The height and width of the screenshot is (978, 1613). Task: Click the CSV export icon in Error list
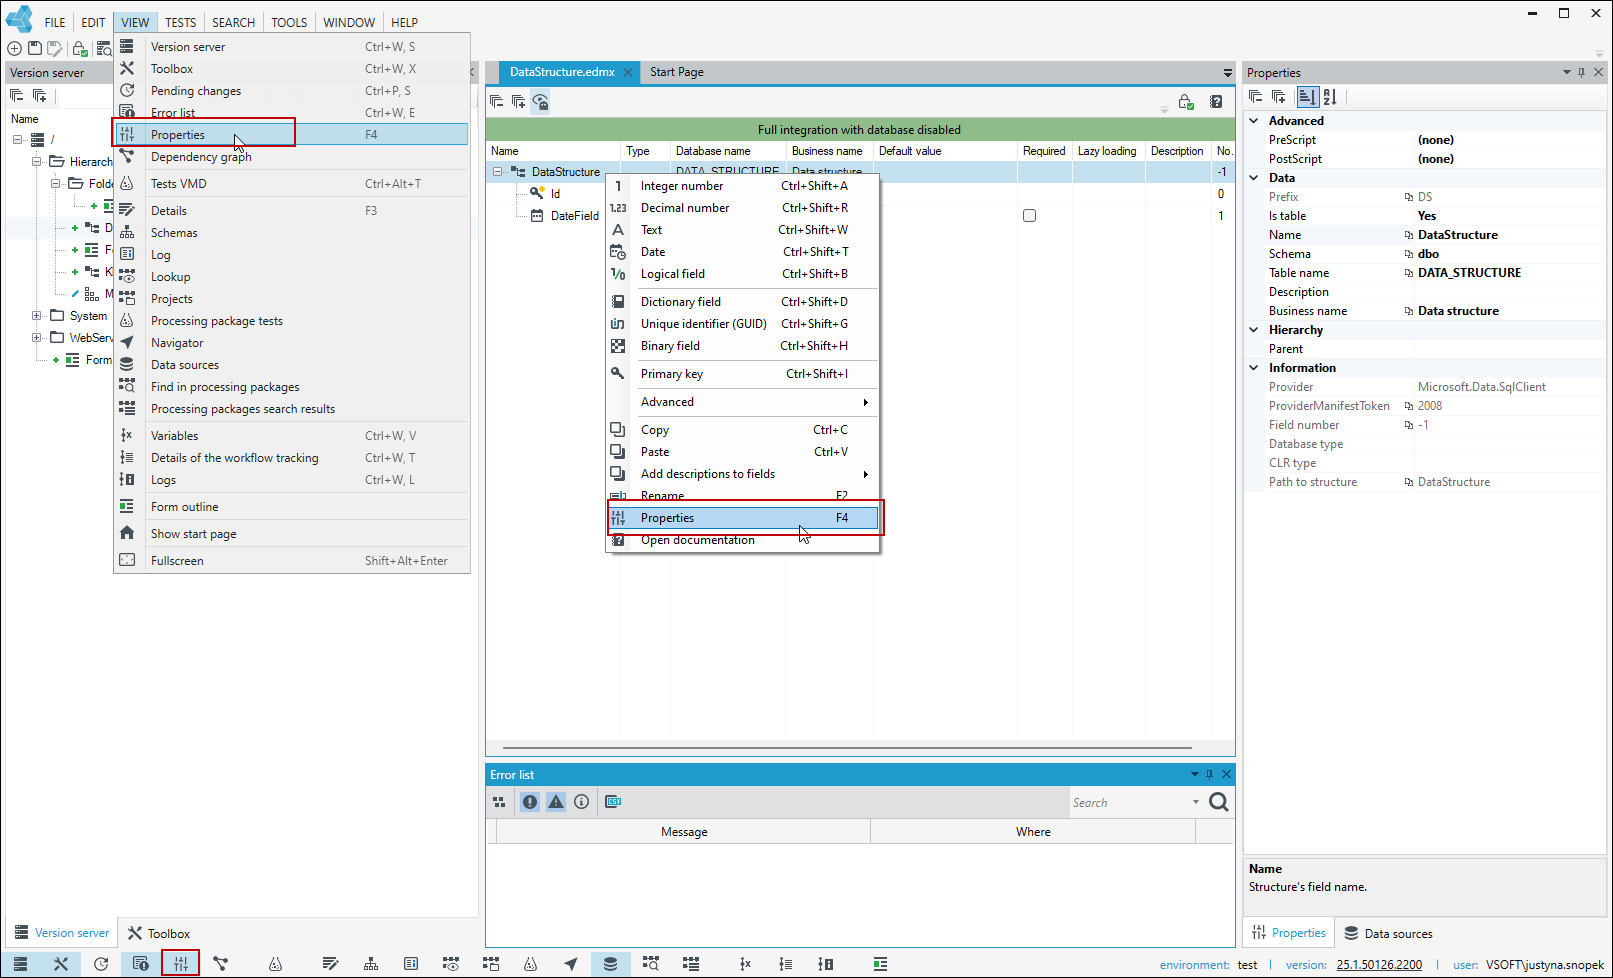click(613, 802)
